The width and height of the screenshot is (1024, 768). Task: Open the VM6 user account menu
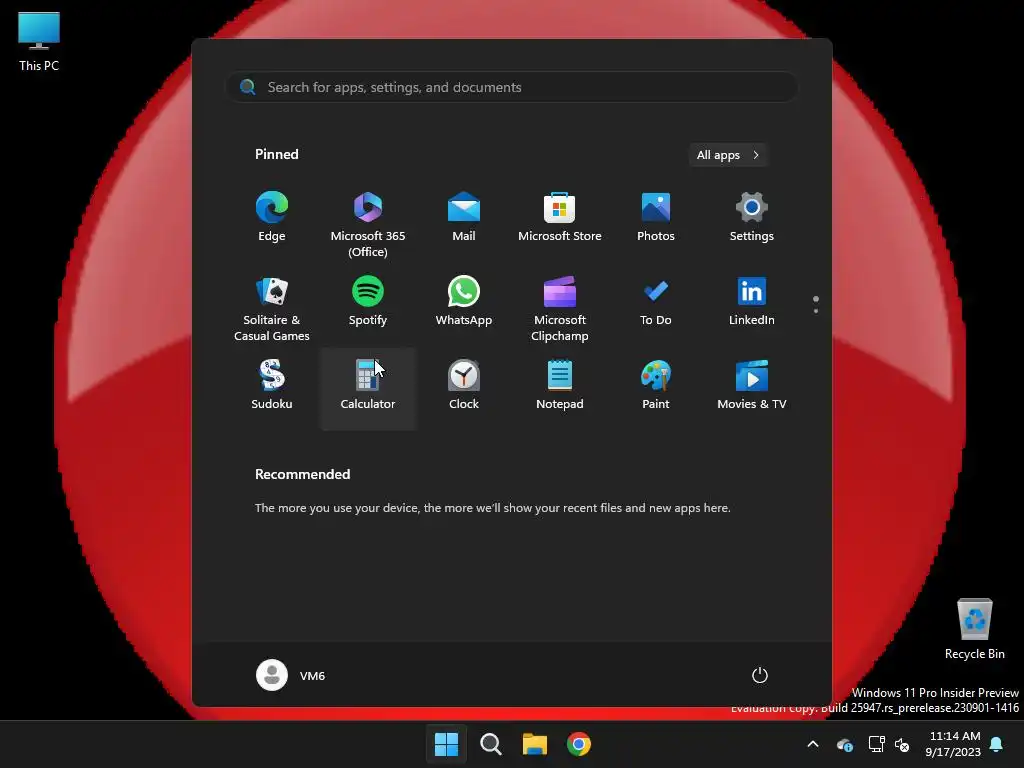[x=291, y=675]
